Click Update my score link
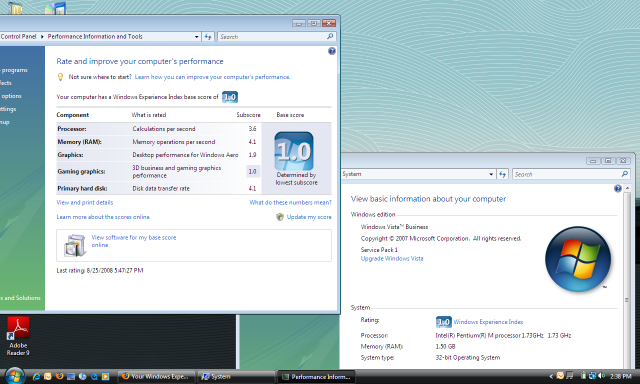 tap(309, 217)
